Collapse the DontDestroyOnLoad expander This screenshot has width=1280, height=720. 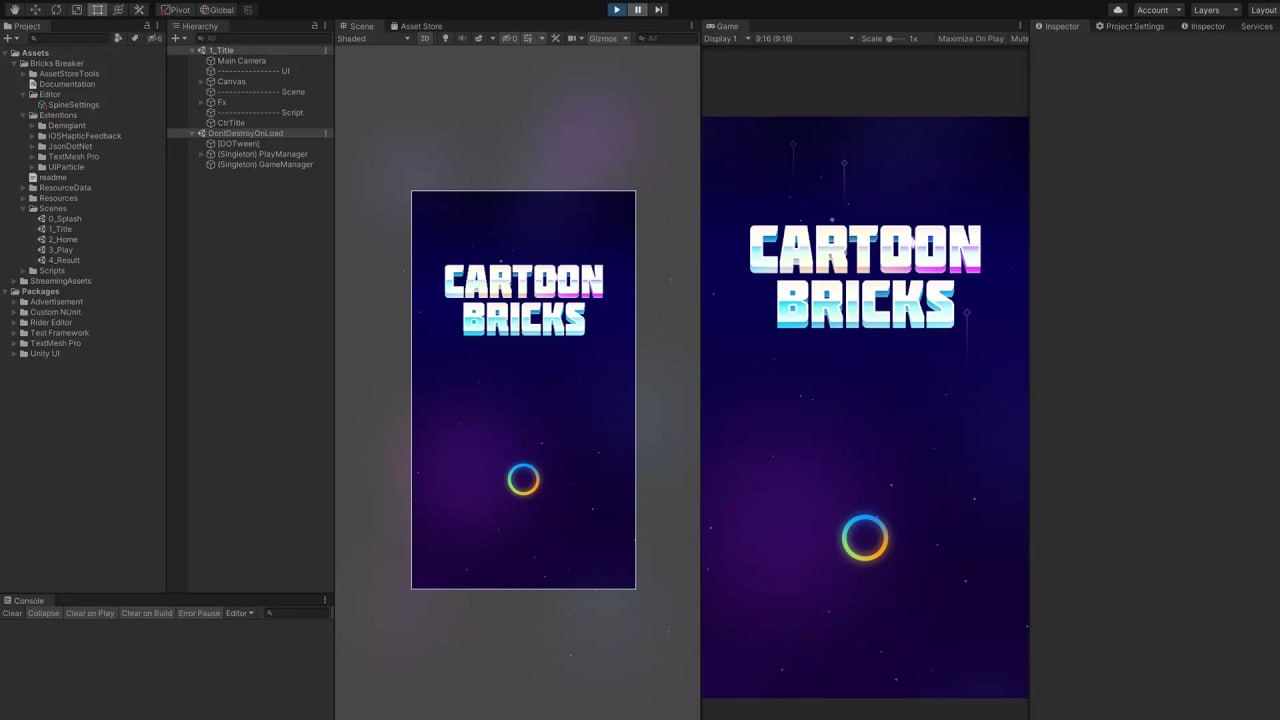191,133
